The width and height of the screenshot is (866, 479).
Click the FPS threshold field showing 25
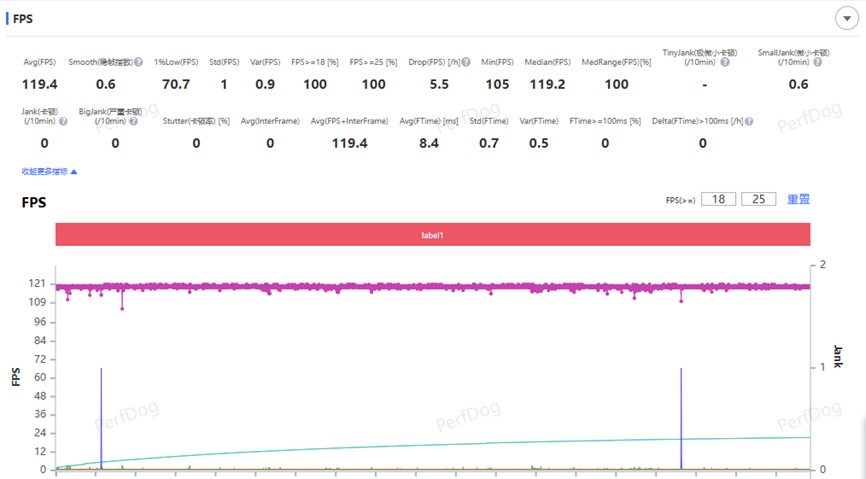[758, 199]
